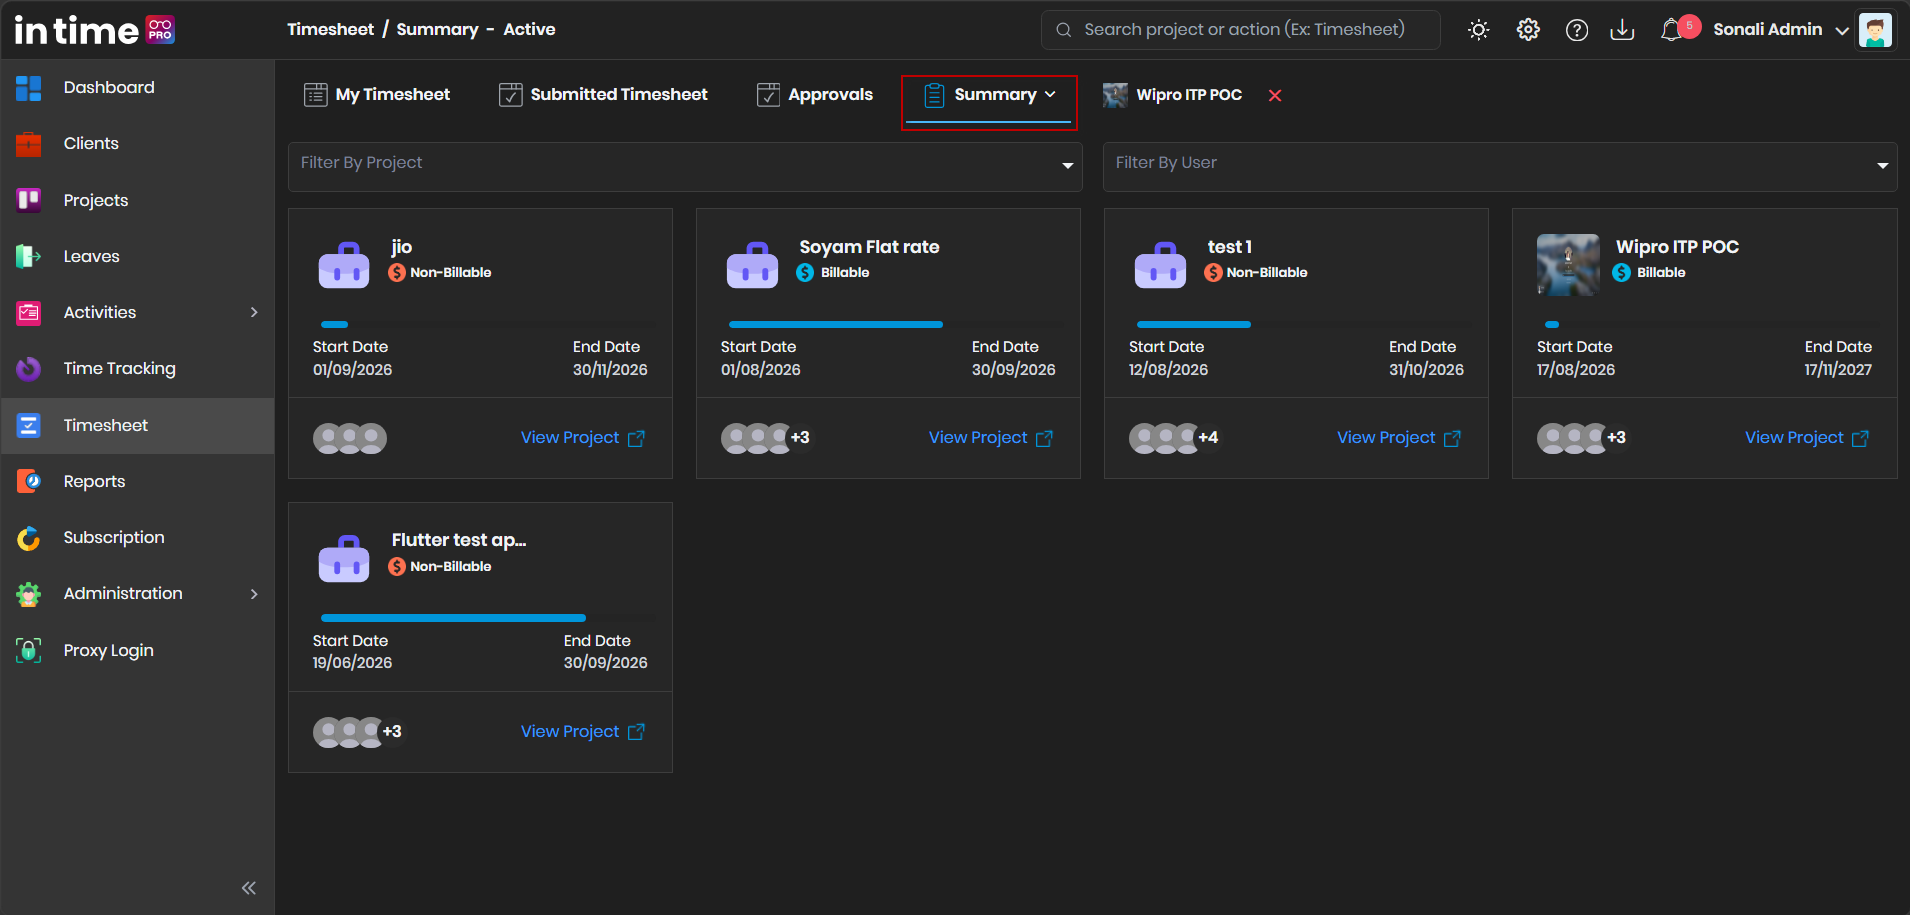This screenshot has width=1910, height=915.
Task: Open the Summary tab dropdown
Action: [989, 95]
